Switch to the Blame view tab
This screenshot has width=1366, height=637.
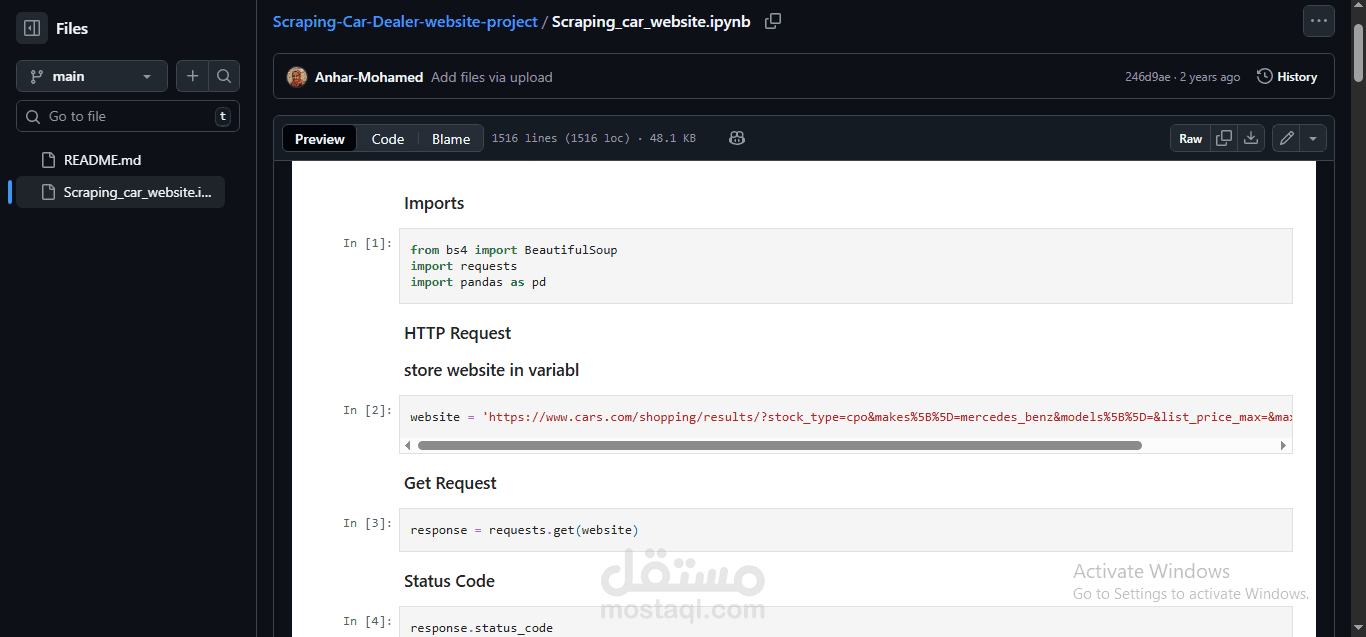coord(451,139)
